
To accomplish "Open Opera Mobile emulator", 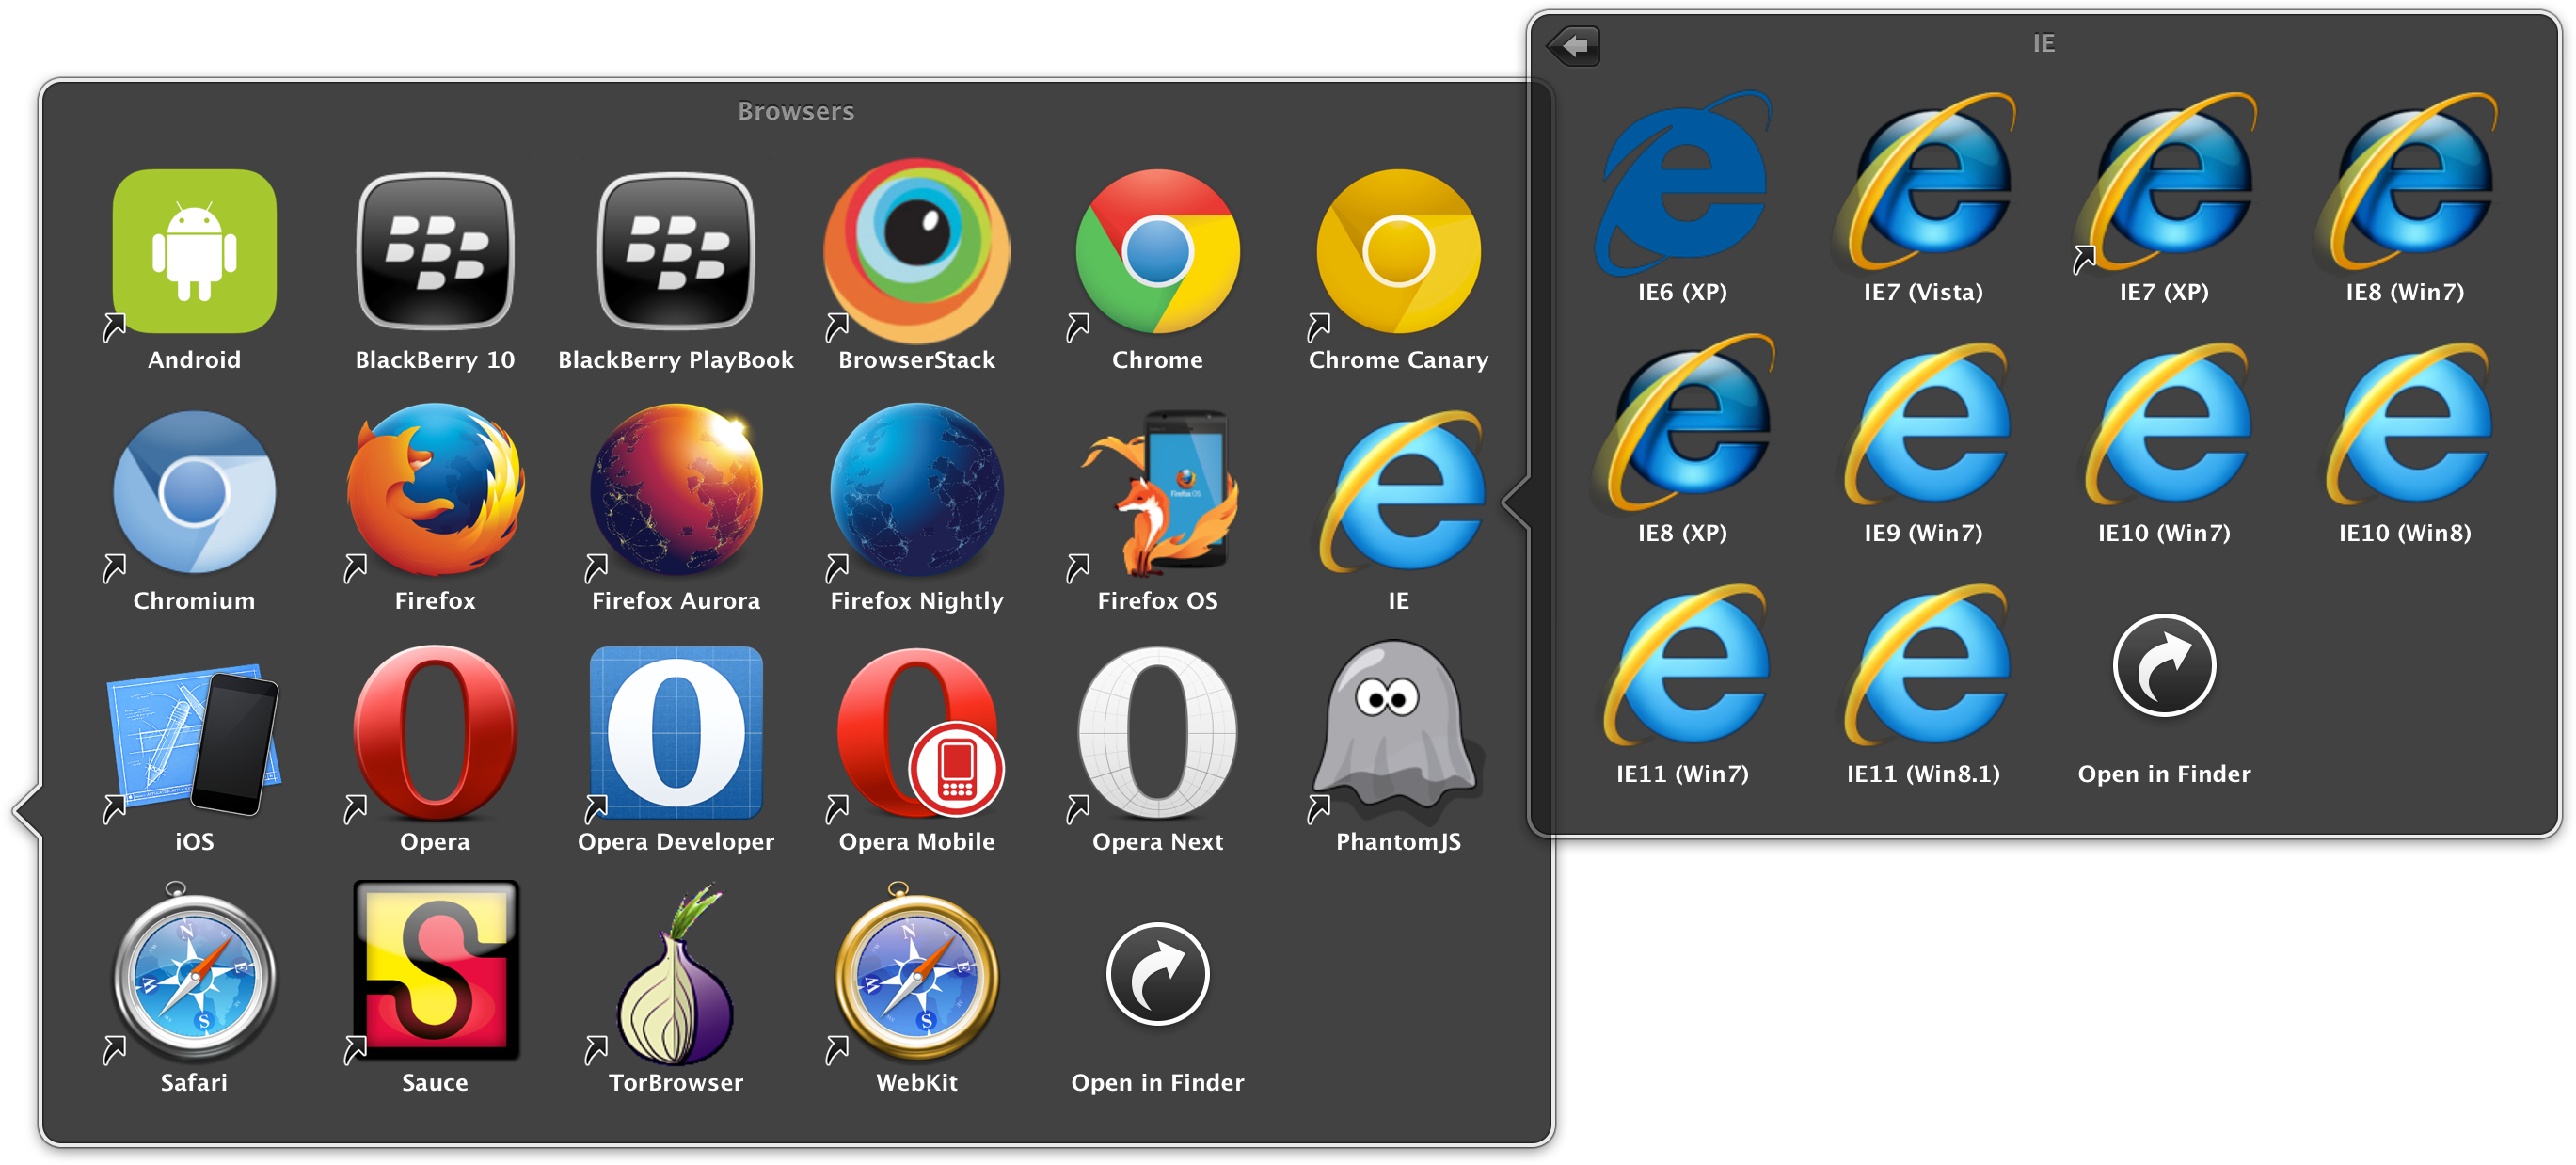I will (x=916, y=733).
